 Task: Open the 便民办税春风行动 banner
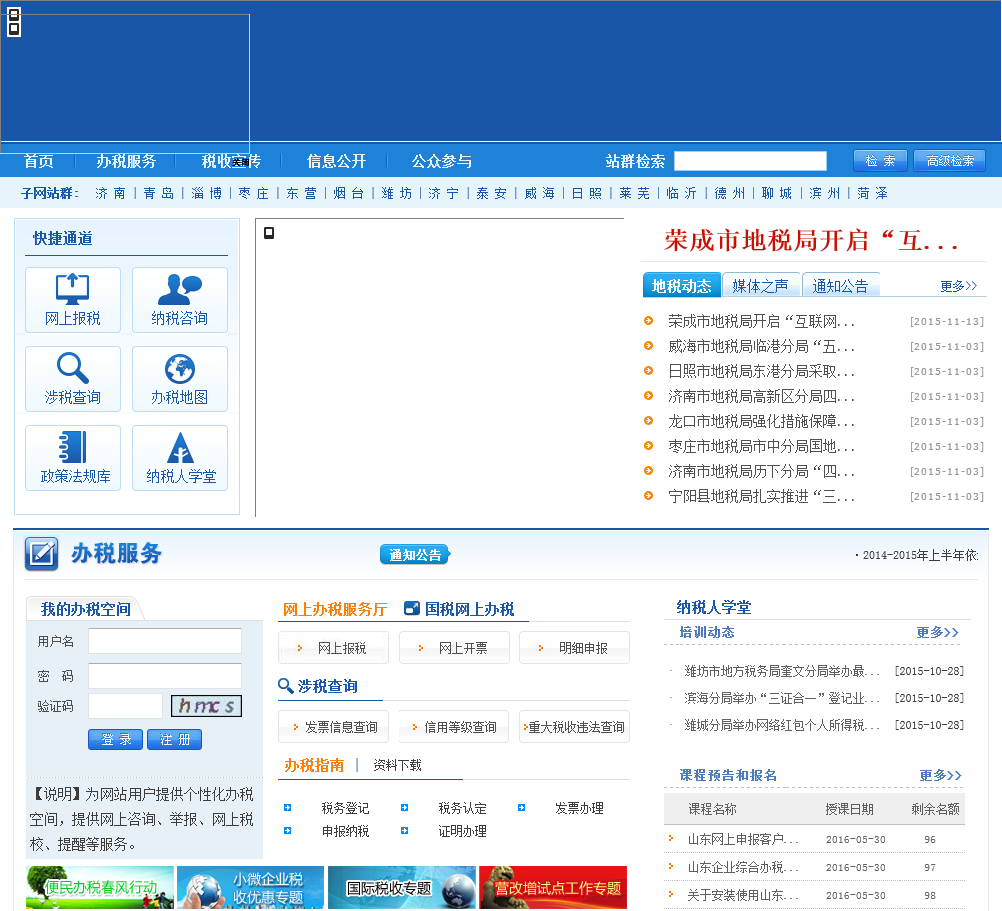click(100, 887)
